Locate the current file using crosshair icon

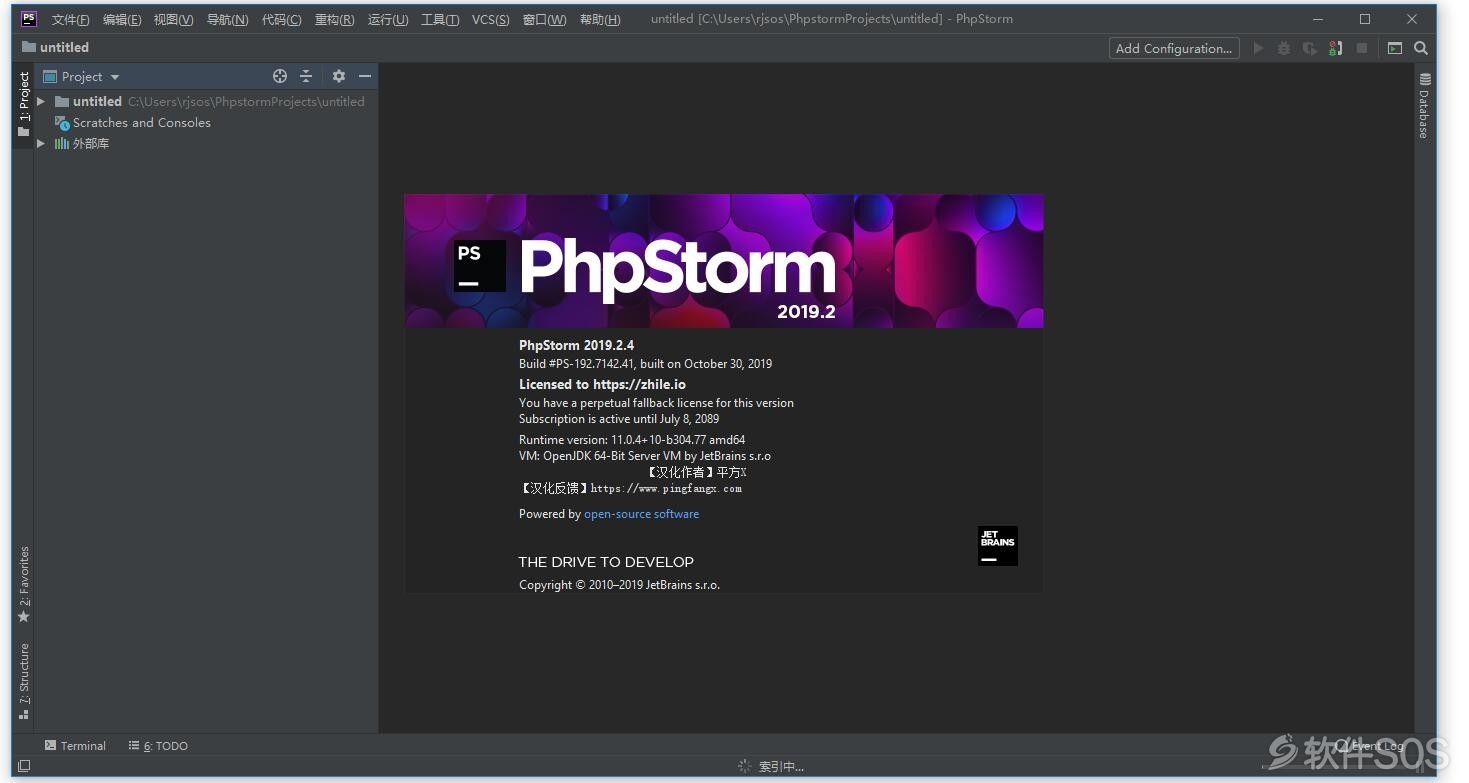280,76
